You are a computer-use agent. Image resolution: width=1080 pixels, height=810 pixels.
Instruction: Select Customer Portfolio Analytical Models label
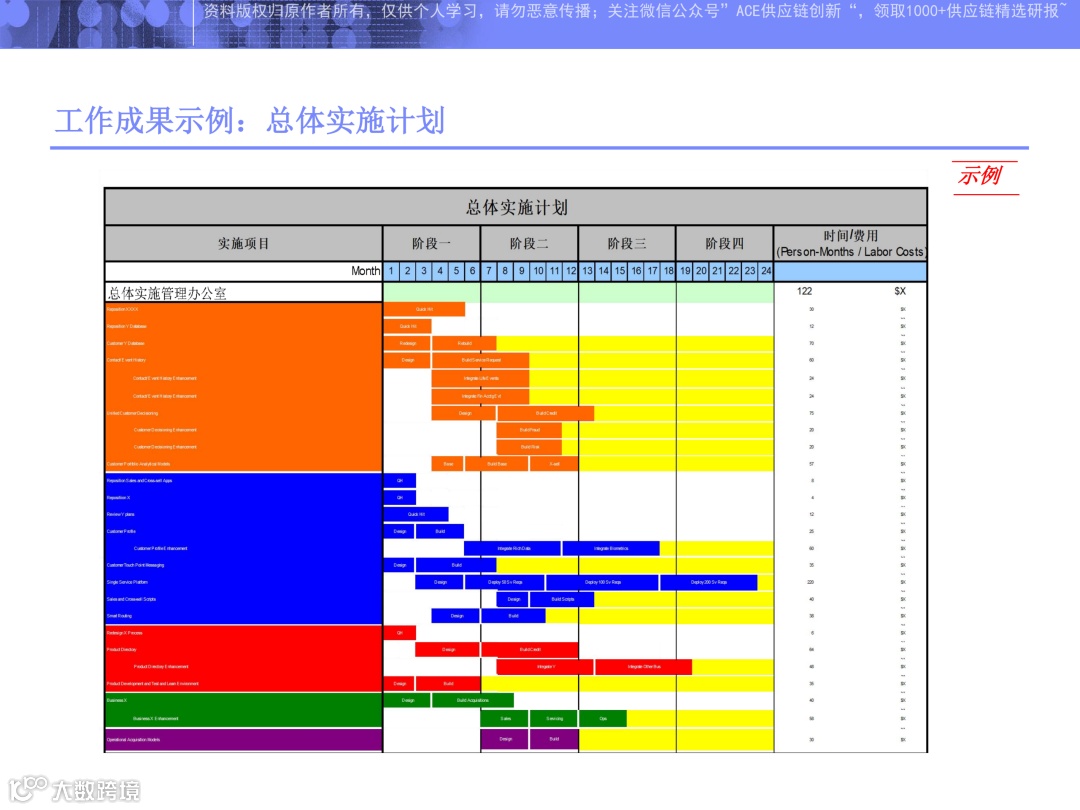[138, 464]
